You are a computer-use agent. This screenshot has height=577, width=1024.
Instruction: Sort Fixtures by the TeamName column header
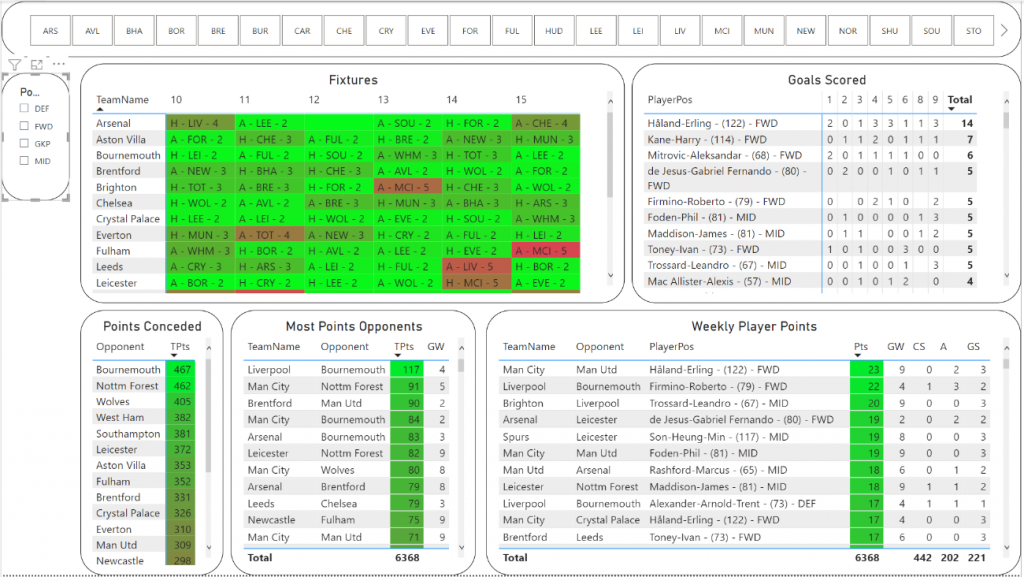(x=122, y=100)
